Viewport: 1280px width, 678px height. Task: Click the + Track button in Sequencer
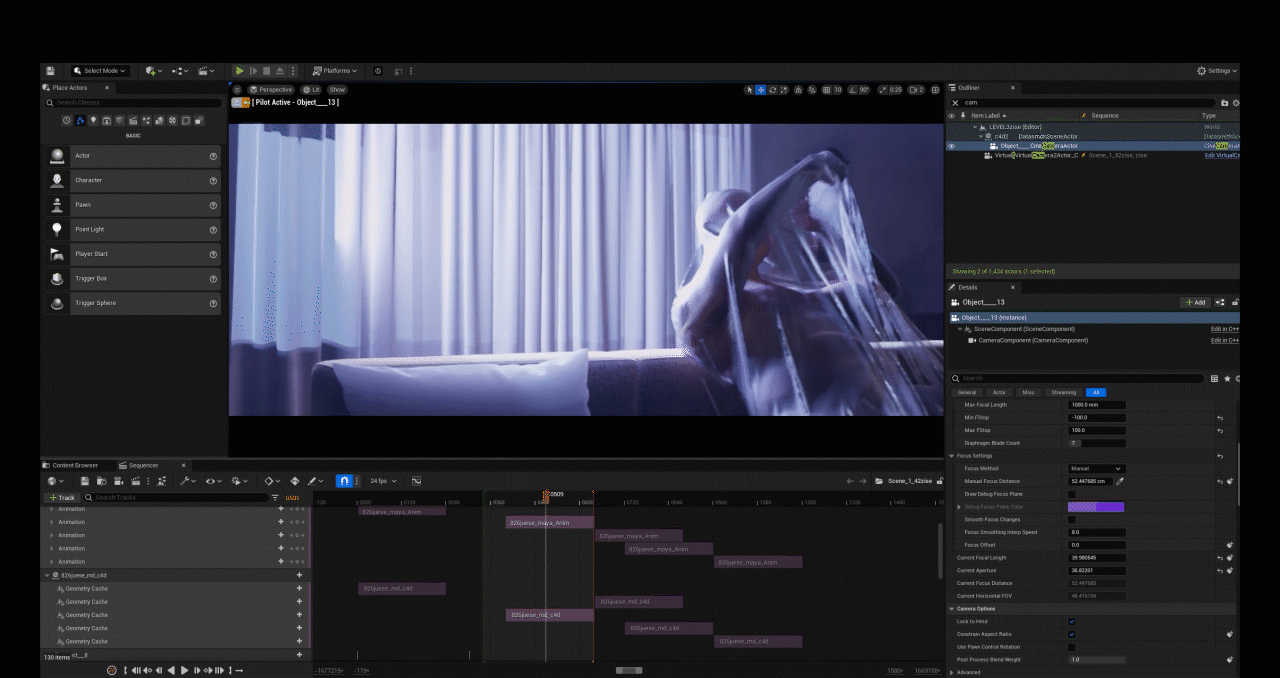62,497
